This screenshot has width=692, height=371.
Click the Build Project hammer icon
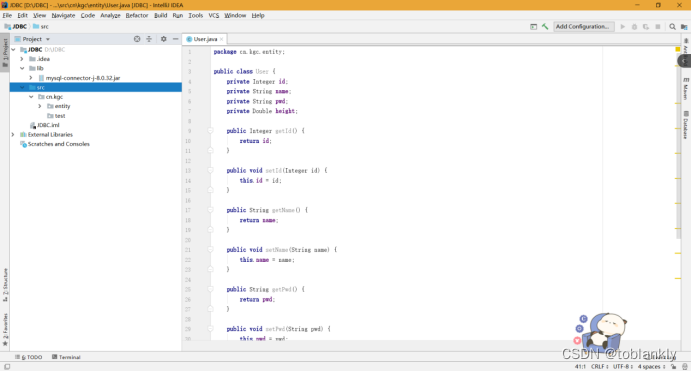[x=545, y=26]
